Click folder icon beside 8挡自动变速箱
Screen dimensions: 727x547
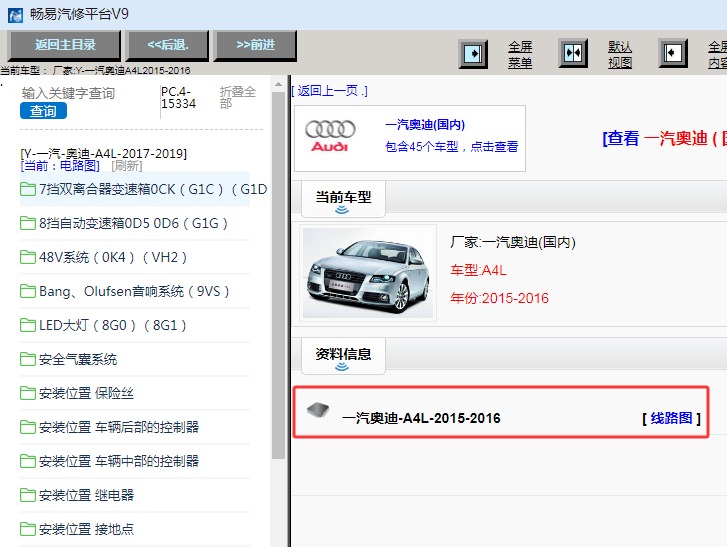[x=28, y=223]
